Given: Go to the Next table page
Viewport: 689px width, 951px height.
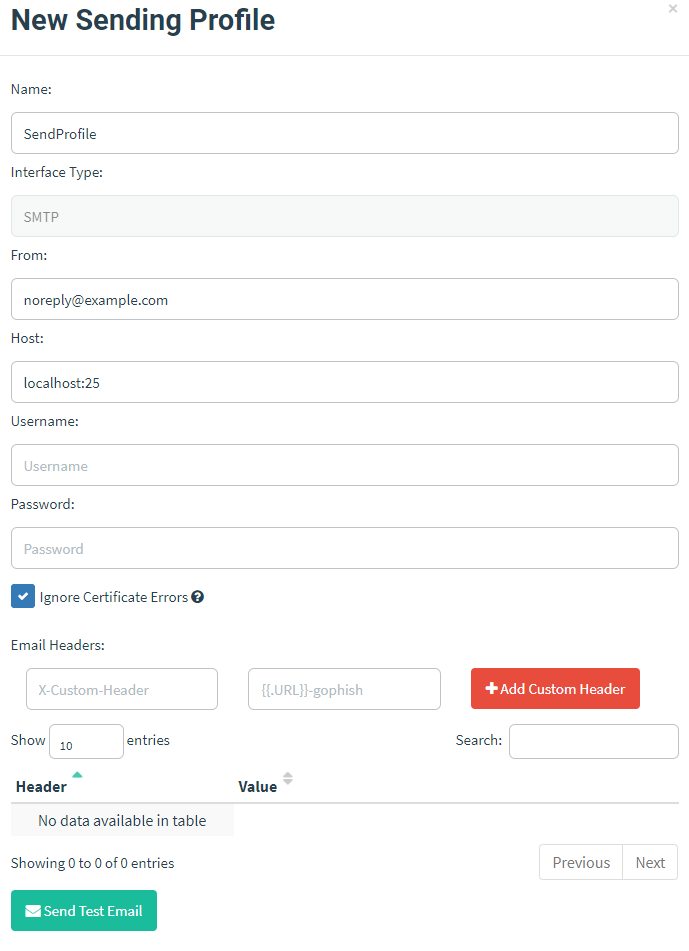Looking at the screenshot, I should 650,862.
